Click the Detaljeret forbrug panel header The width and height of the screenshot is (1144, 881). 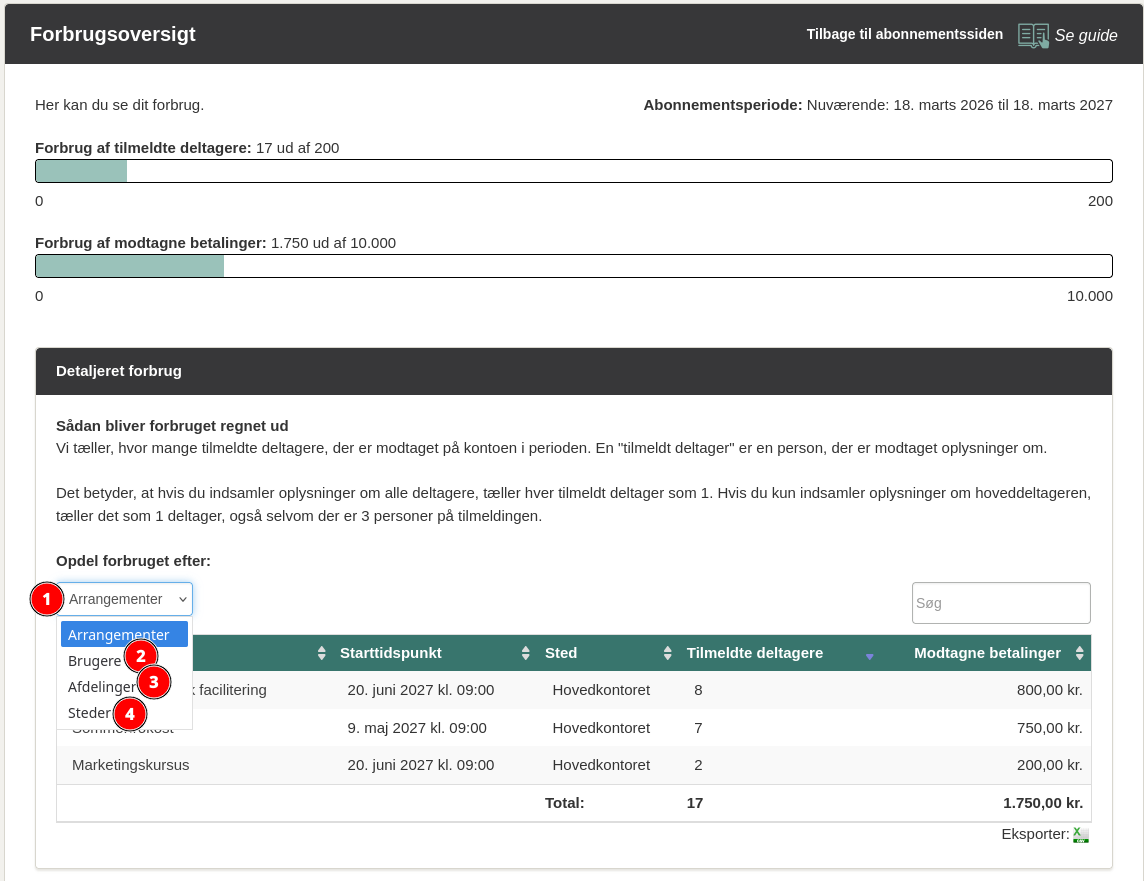[573, 371]
